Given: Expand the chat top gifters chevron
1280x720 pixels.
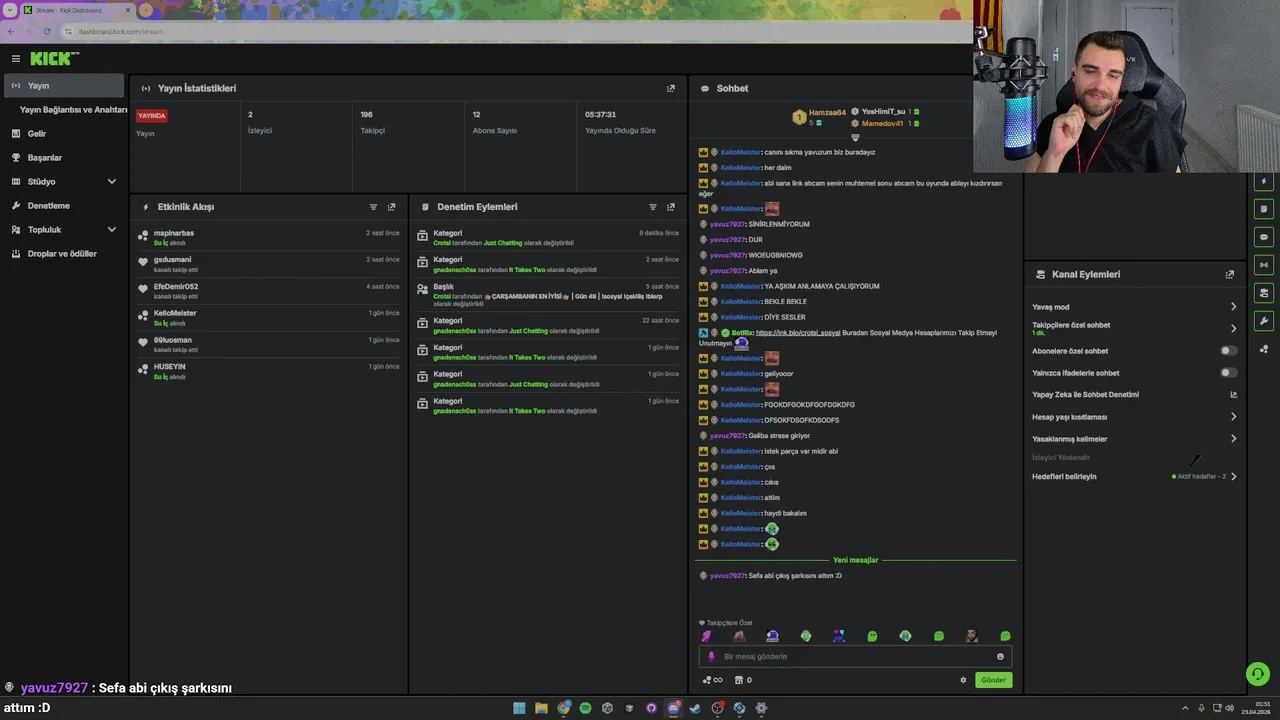Looking at the screenshot, I should pos(855,137).
